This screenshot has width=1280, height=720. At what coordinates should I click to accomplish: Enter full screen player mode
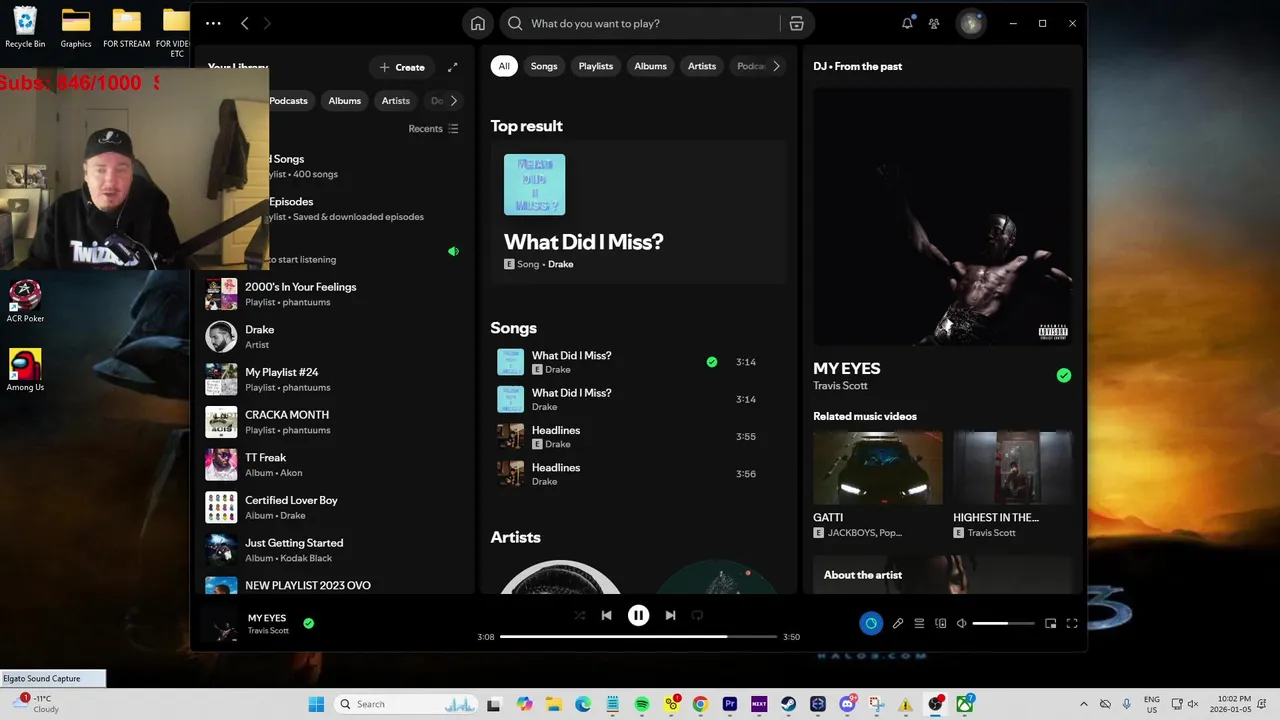1072,623
